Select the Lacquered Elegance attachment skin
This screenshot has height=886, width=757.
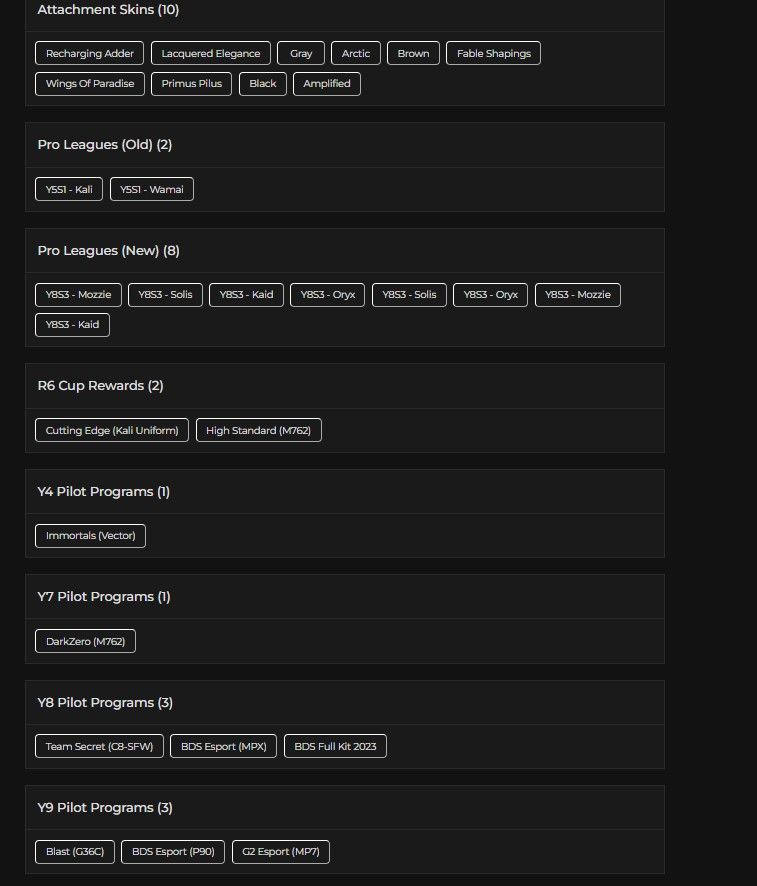point(211,53)
